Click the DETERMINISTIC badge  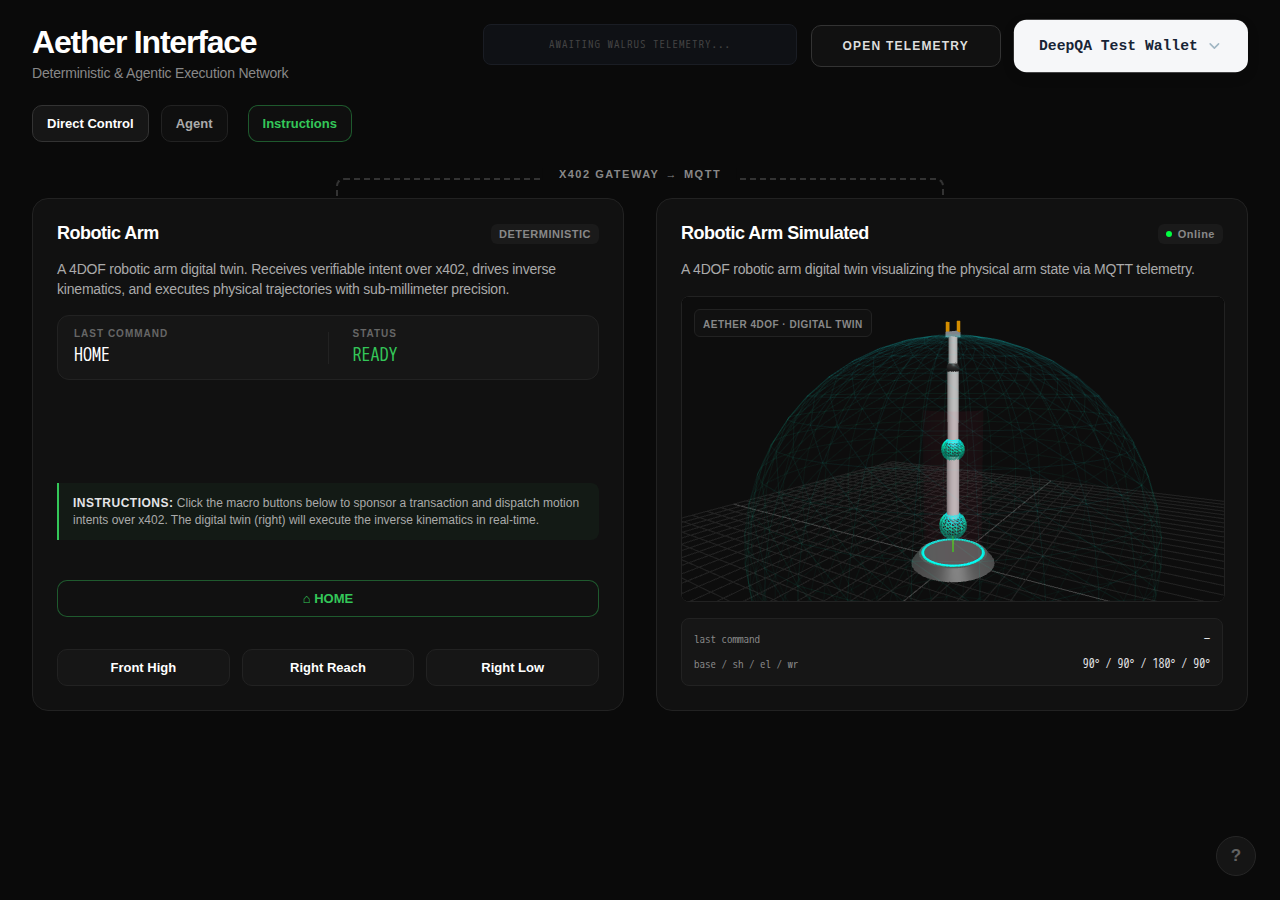[545, 234]
